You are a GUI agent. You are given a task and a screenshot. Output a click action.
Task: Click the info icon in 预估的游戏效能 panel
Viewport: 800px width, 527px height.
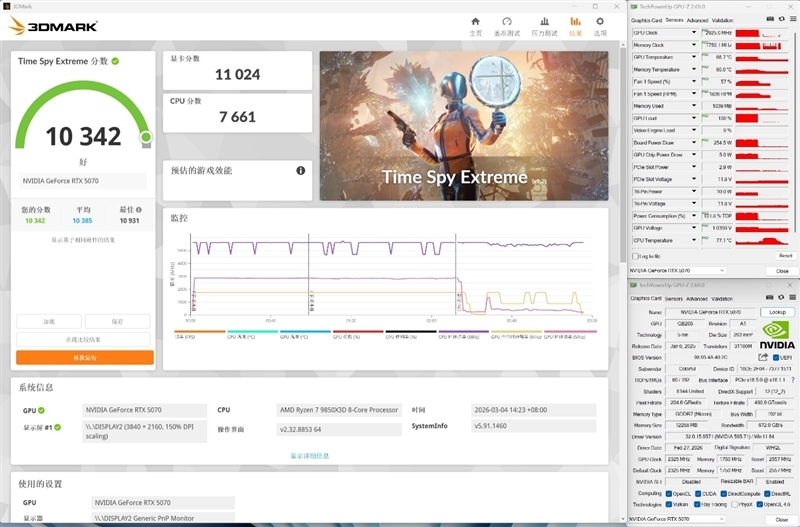(301, 170)
